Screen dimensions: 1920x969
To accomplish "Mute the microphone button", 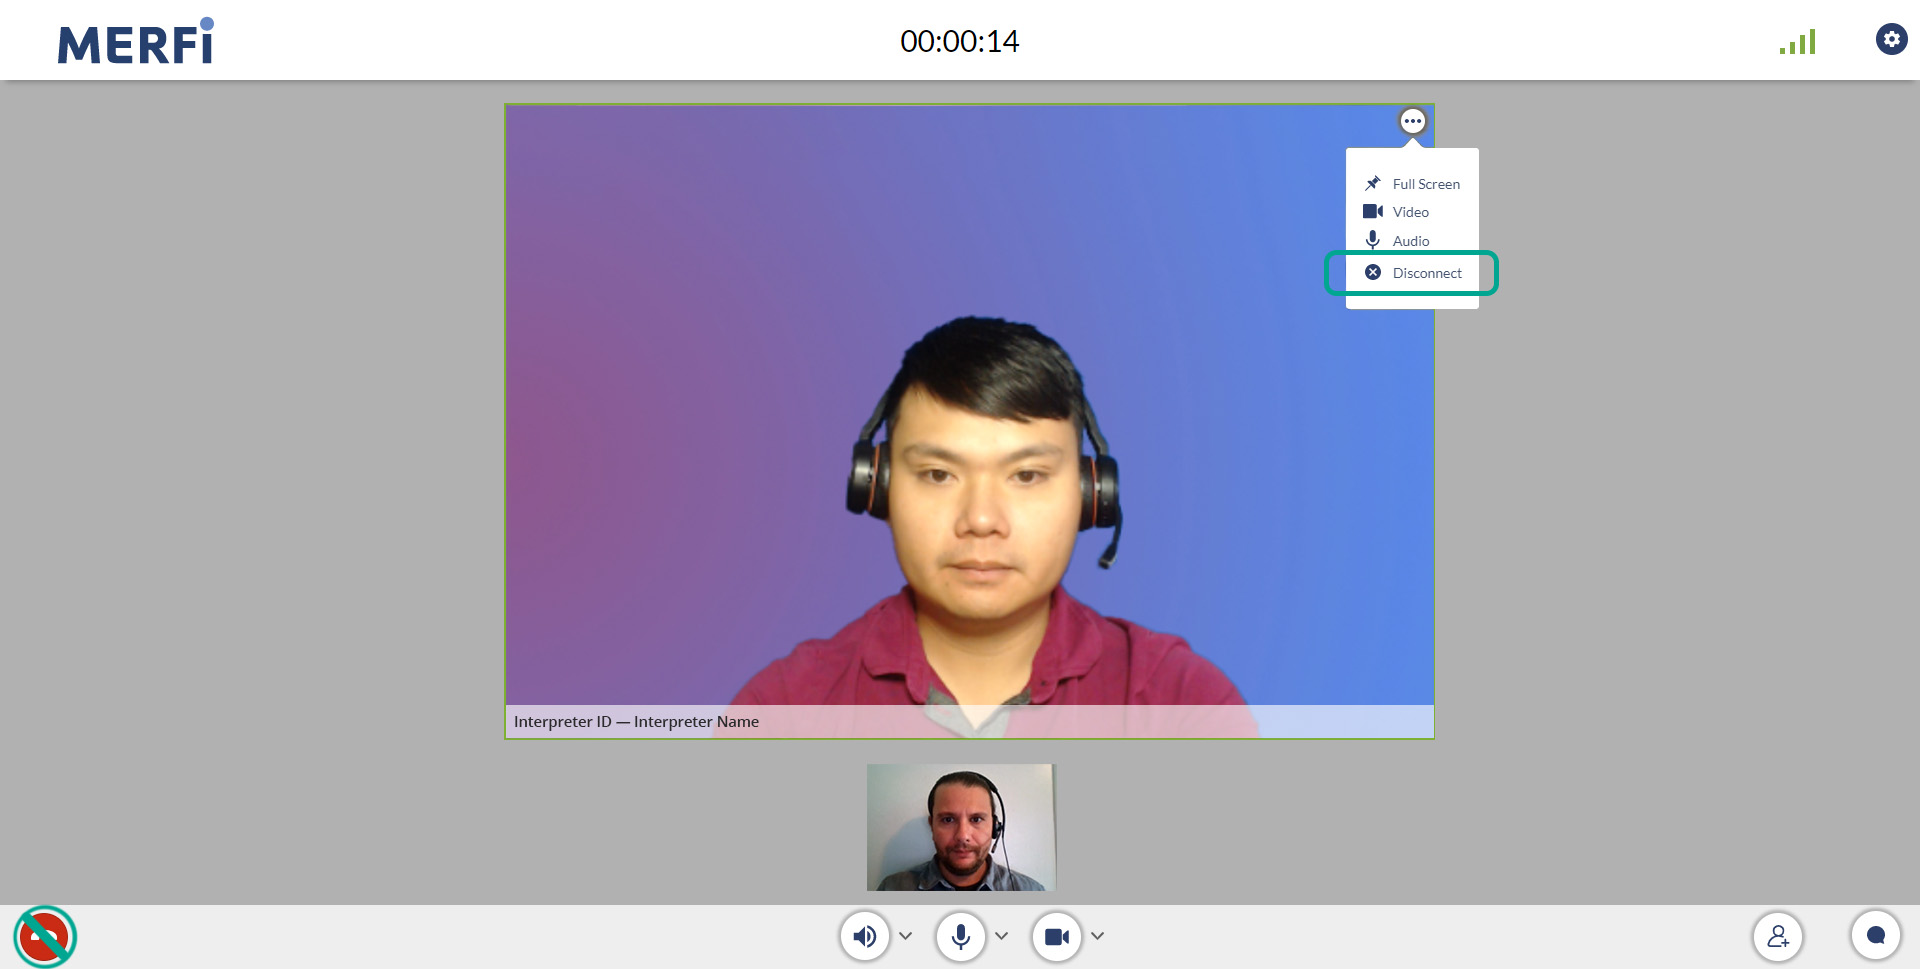I will coord(960,937).
